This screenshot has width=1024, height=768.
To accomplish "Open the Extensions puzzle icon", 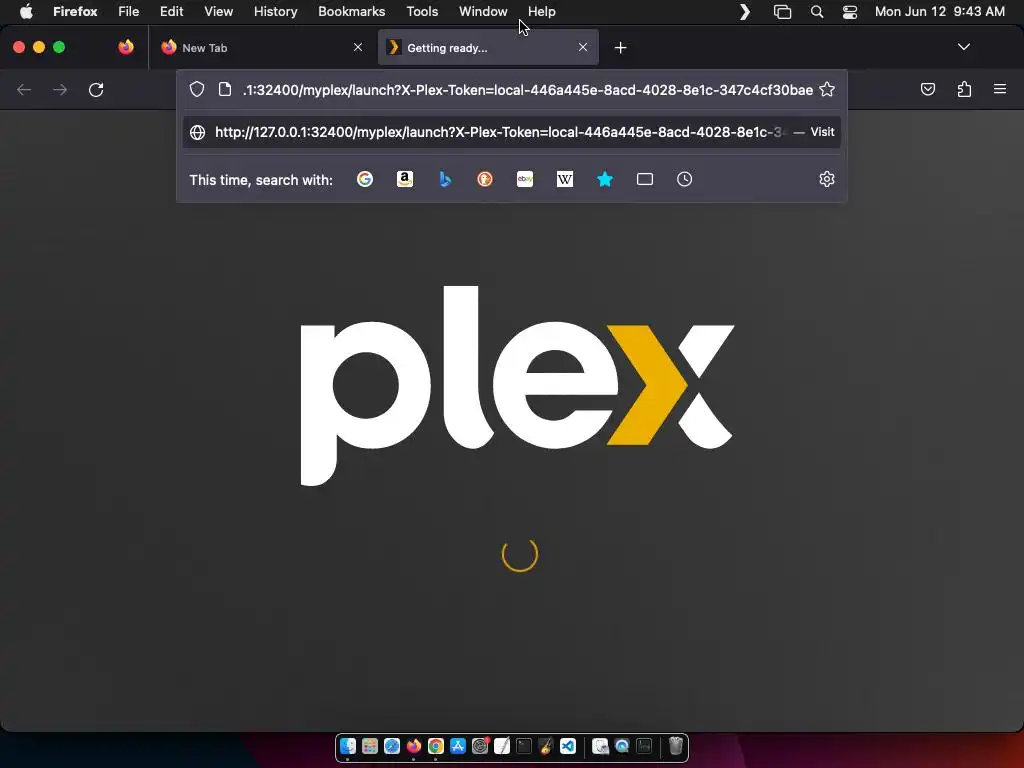I will pos(964,89).
